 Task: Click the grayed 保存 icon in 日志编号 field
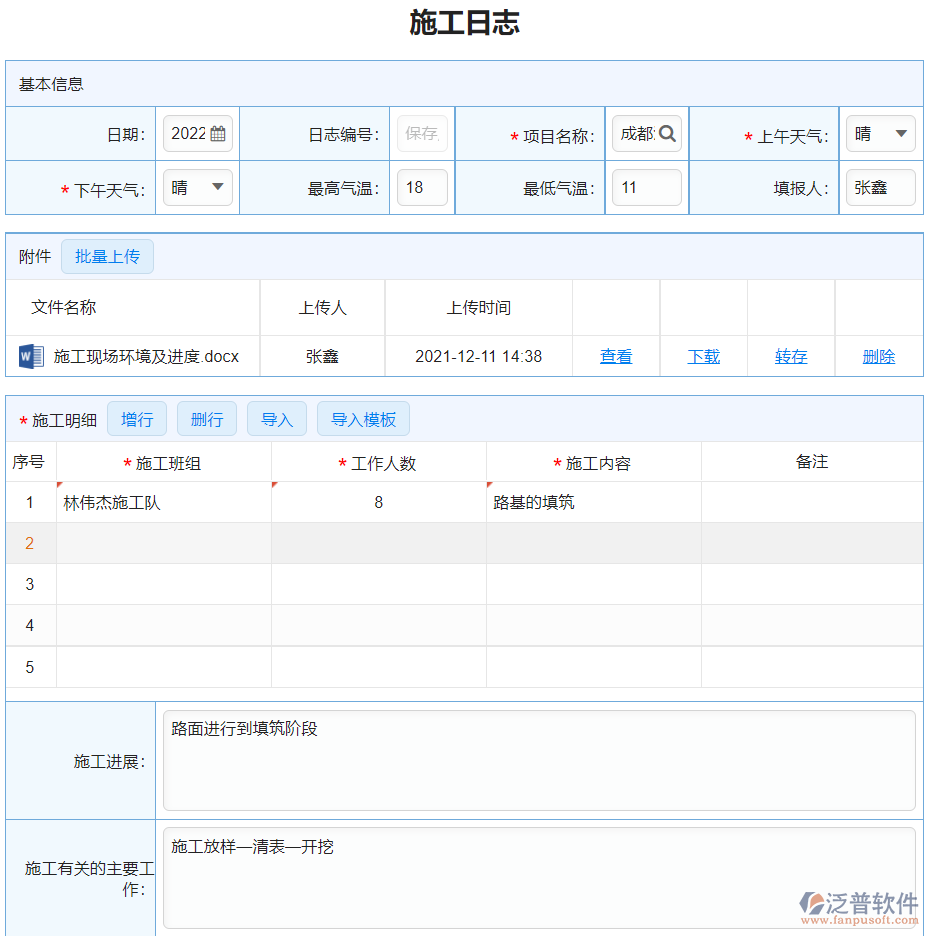[421, 133]
